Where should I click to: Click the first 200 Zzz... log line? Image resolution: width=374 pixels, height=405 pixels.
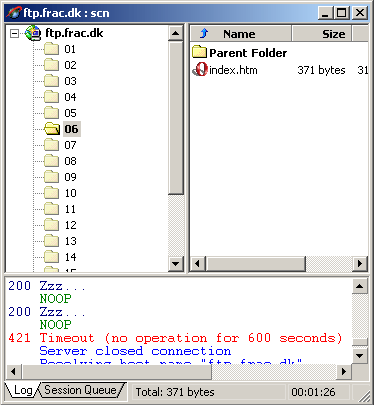(47, 286)
